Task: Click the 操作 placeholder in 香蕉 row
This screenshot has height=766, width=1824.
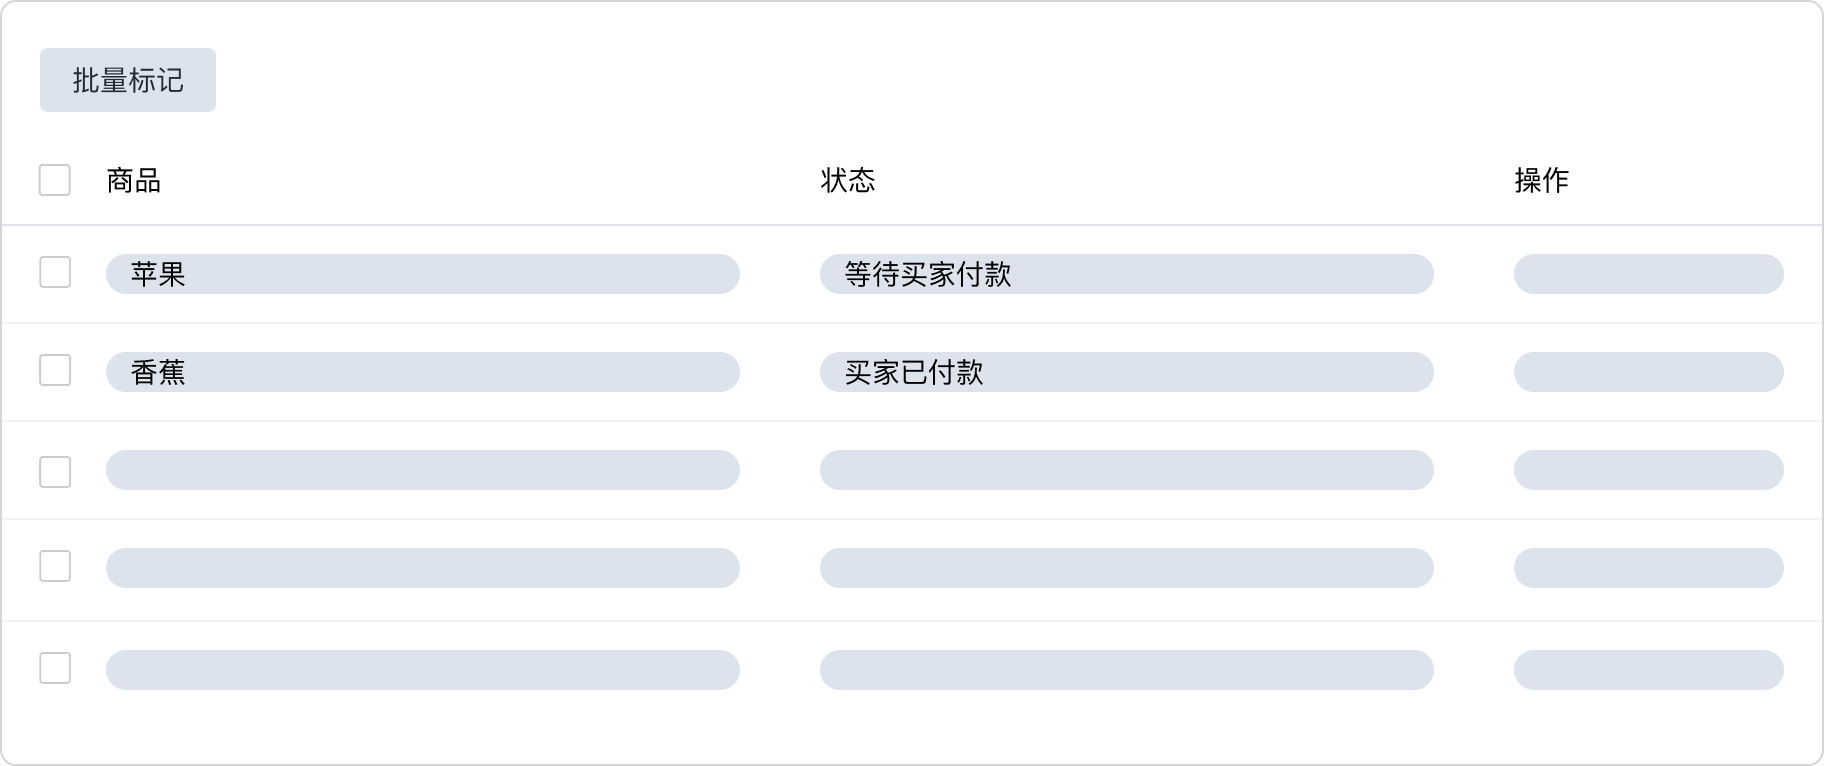Action: tap(1648, 372)
